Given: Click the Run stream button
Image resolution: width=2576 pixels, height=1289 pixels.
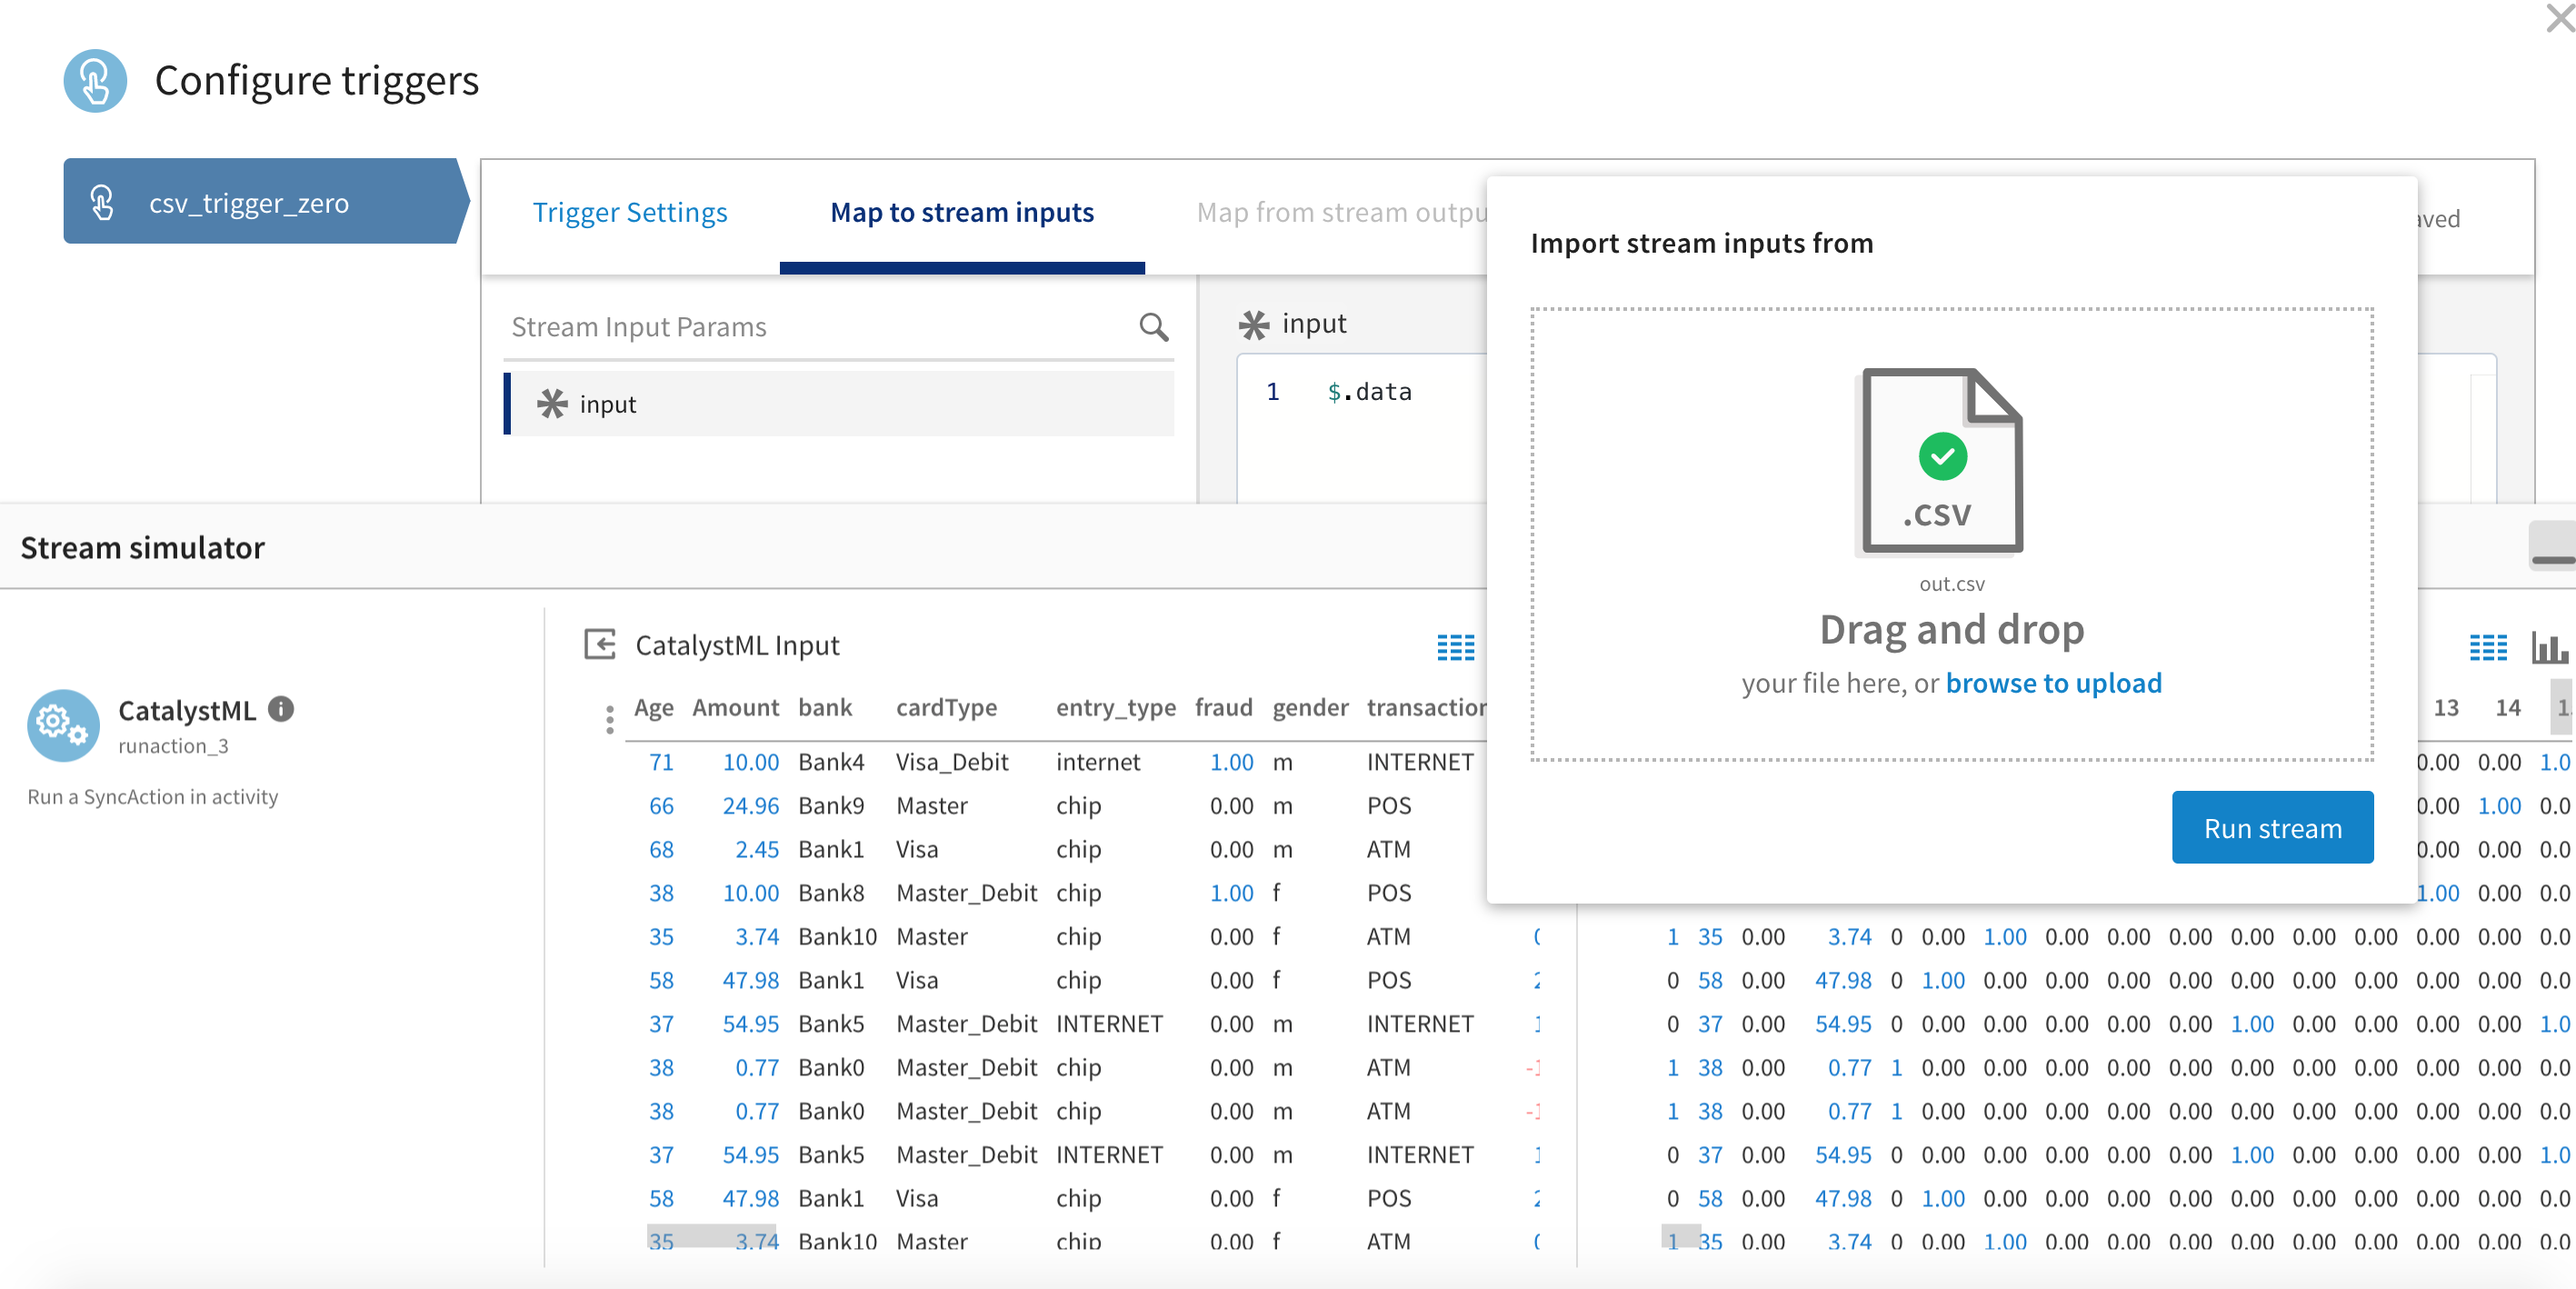Looking at the screenshot, I should (2272, 827).
